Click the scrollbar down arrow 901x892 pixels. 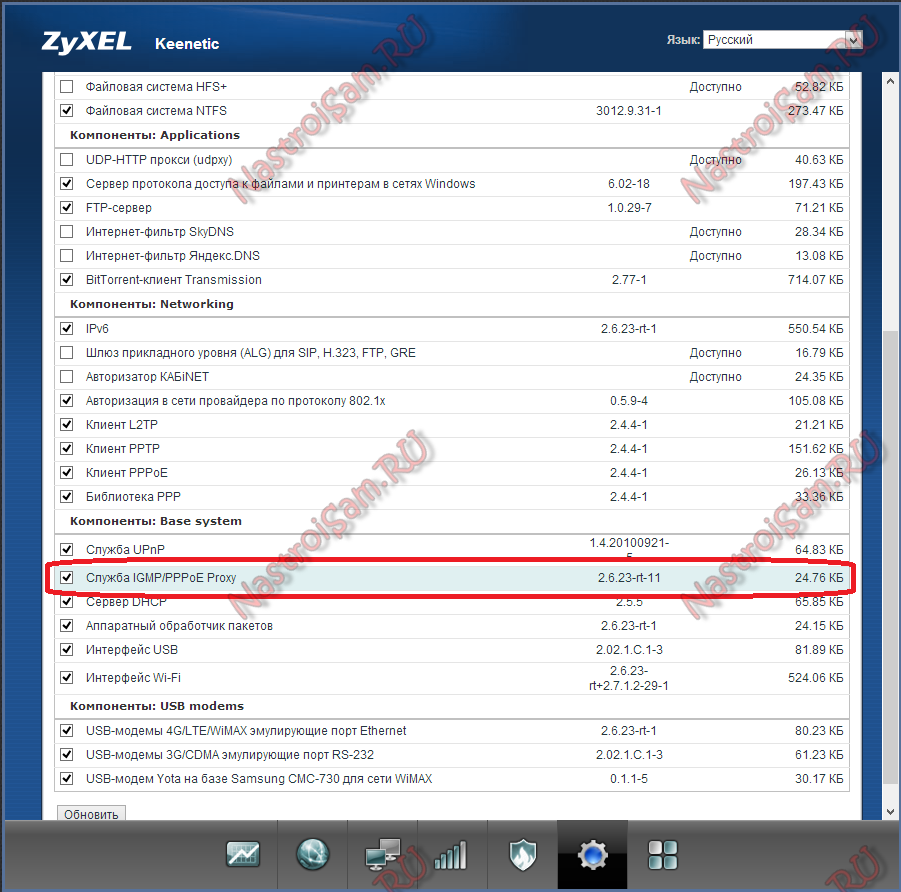tap(890, 810)
